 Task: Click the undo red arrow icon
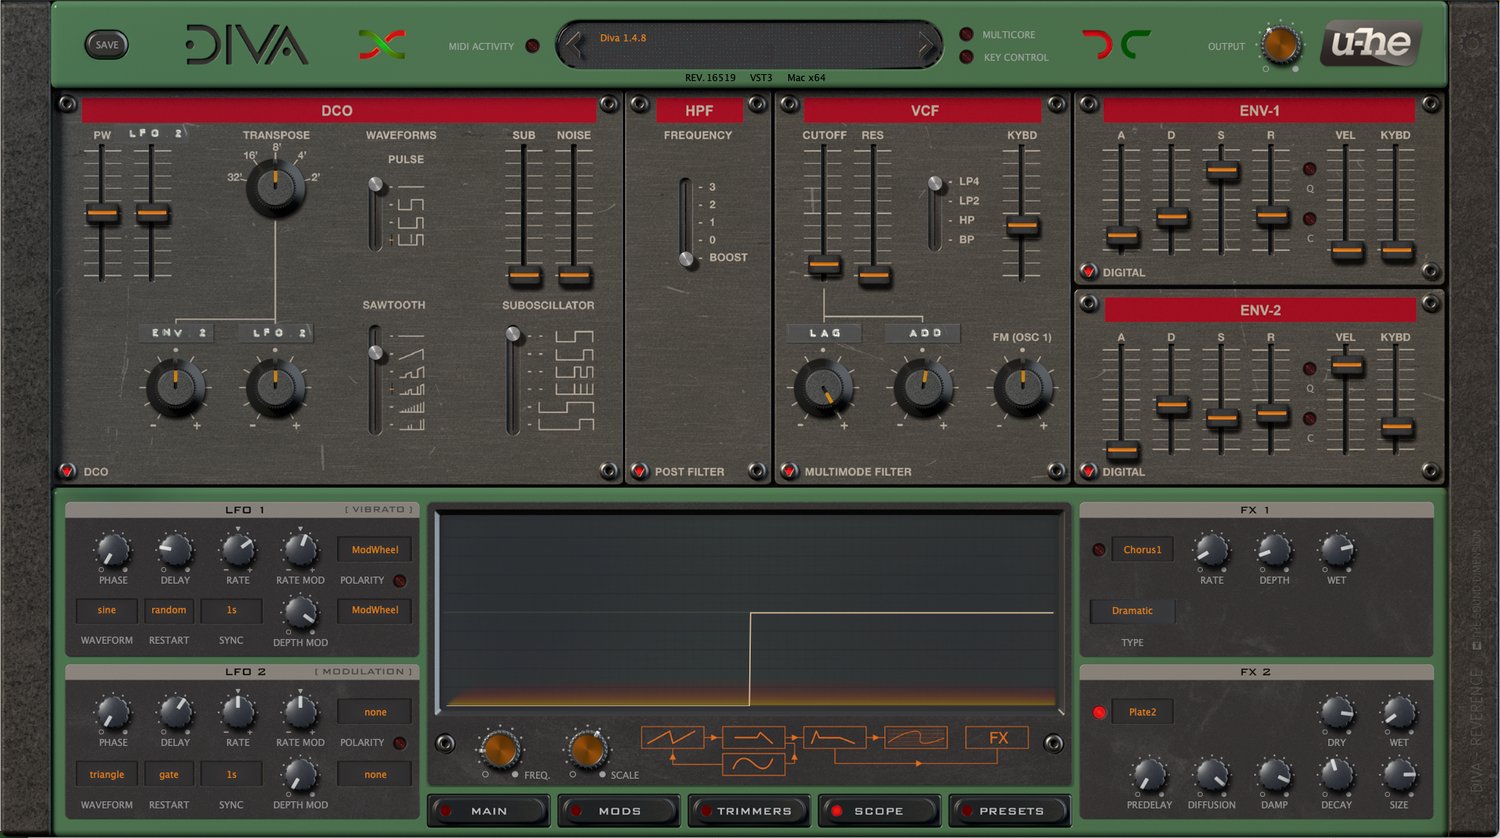1097,45
